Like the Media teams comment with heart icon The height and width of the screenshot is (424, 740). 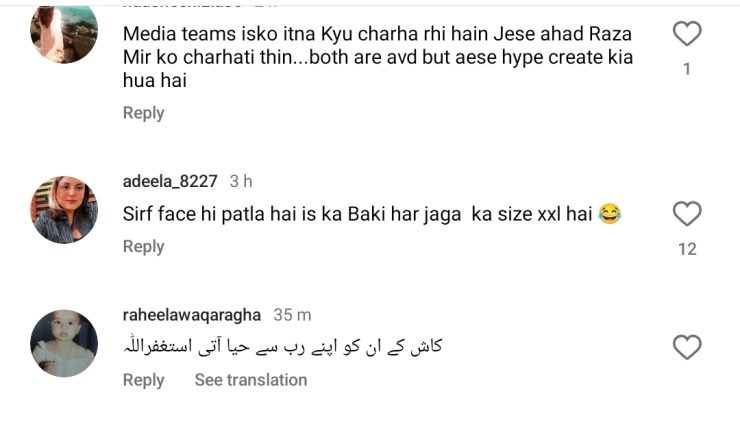686,35
